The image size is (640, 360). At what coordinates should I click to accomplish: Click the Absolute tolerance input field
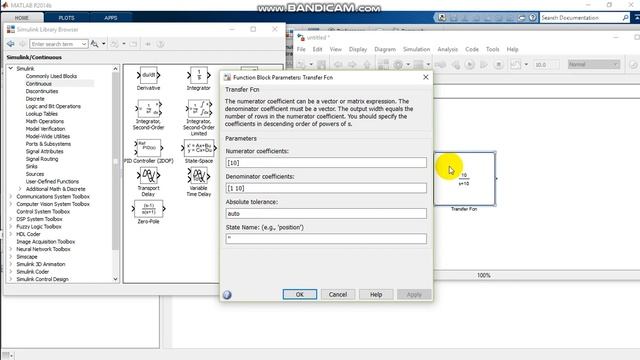click(326, 213)
